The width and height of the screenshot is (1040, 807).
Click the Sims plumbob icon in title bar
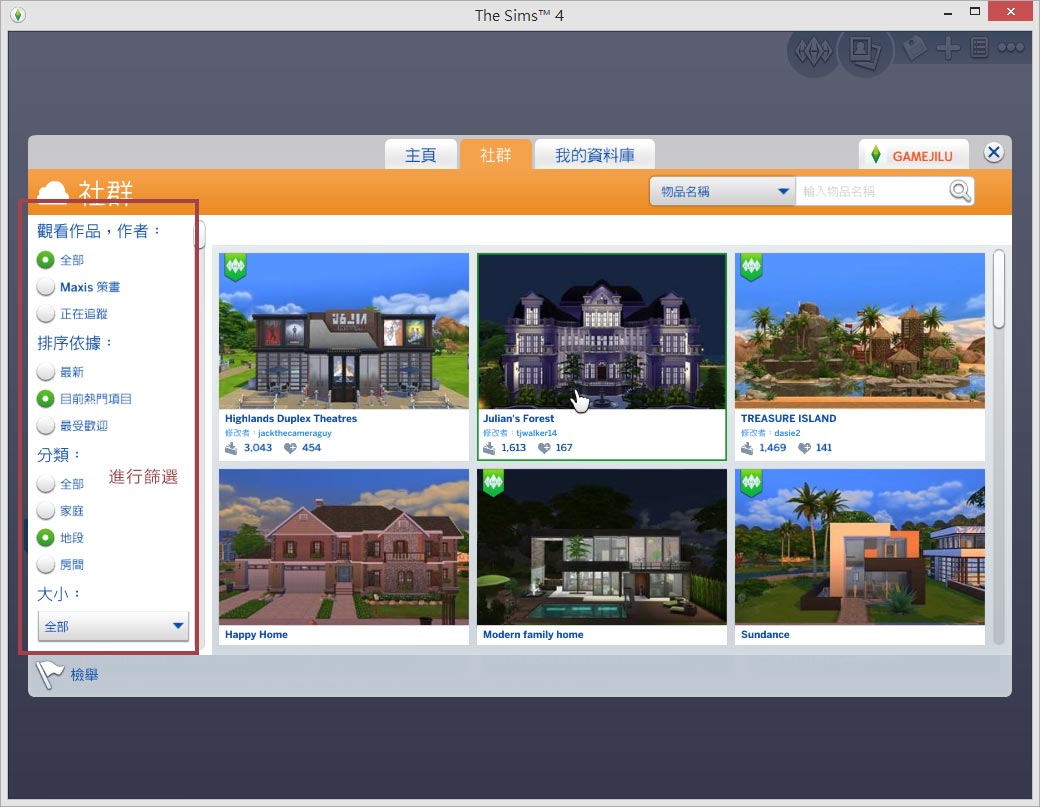click(18, 15)
